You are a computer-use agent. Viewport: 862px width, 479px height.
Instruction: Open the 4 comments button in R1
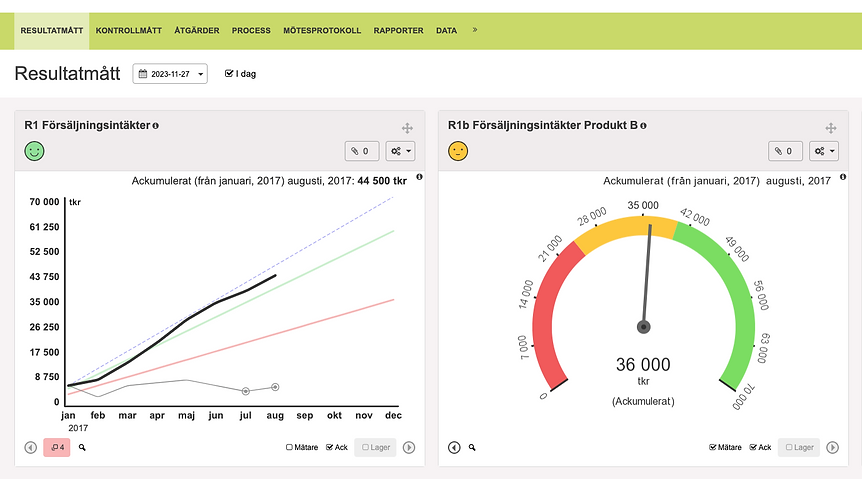pyautogui.click(x=57, y=448)
